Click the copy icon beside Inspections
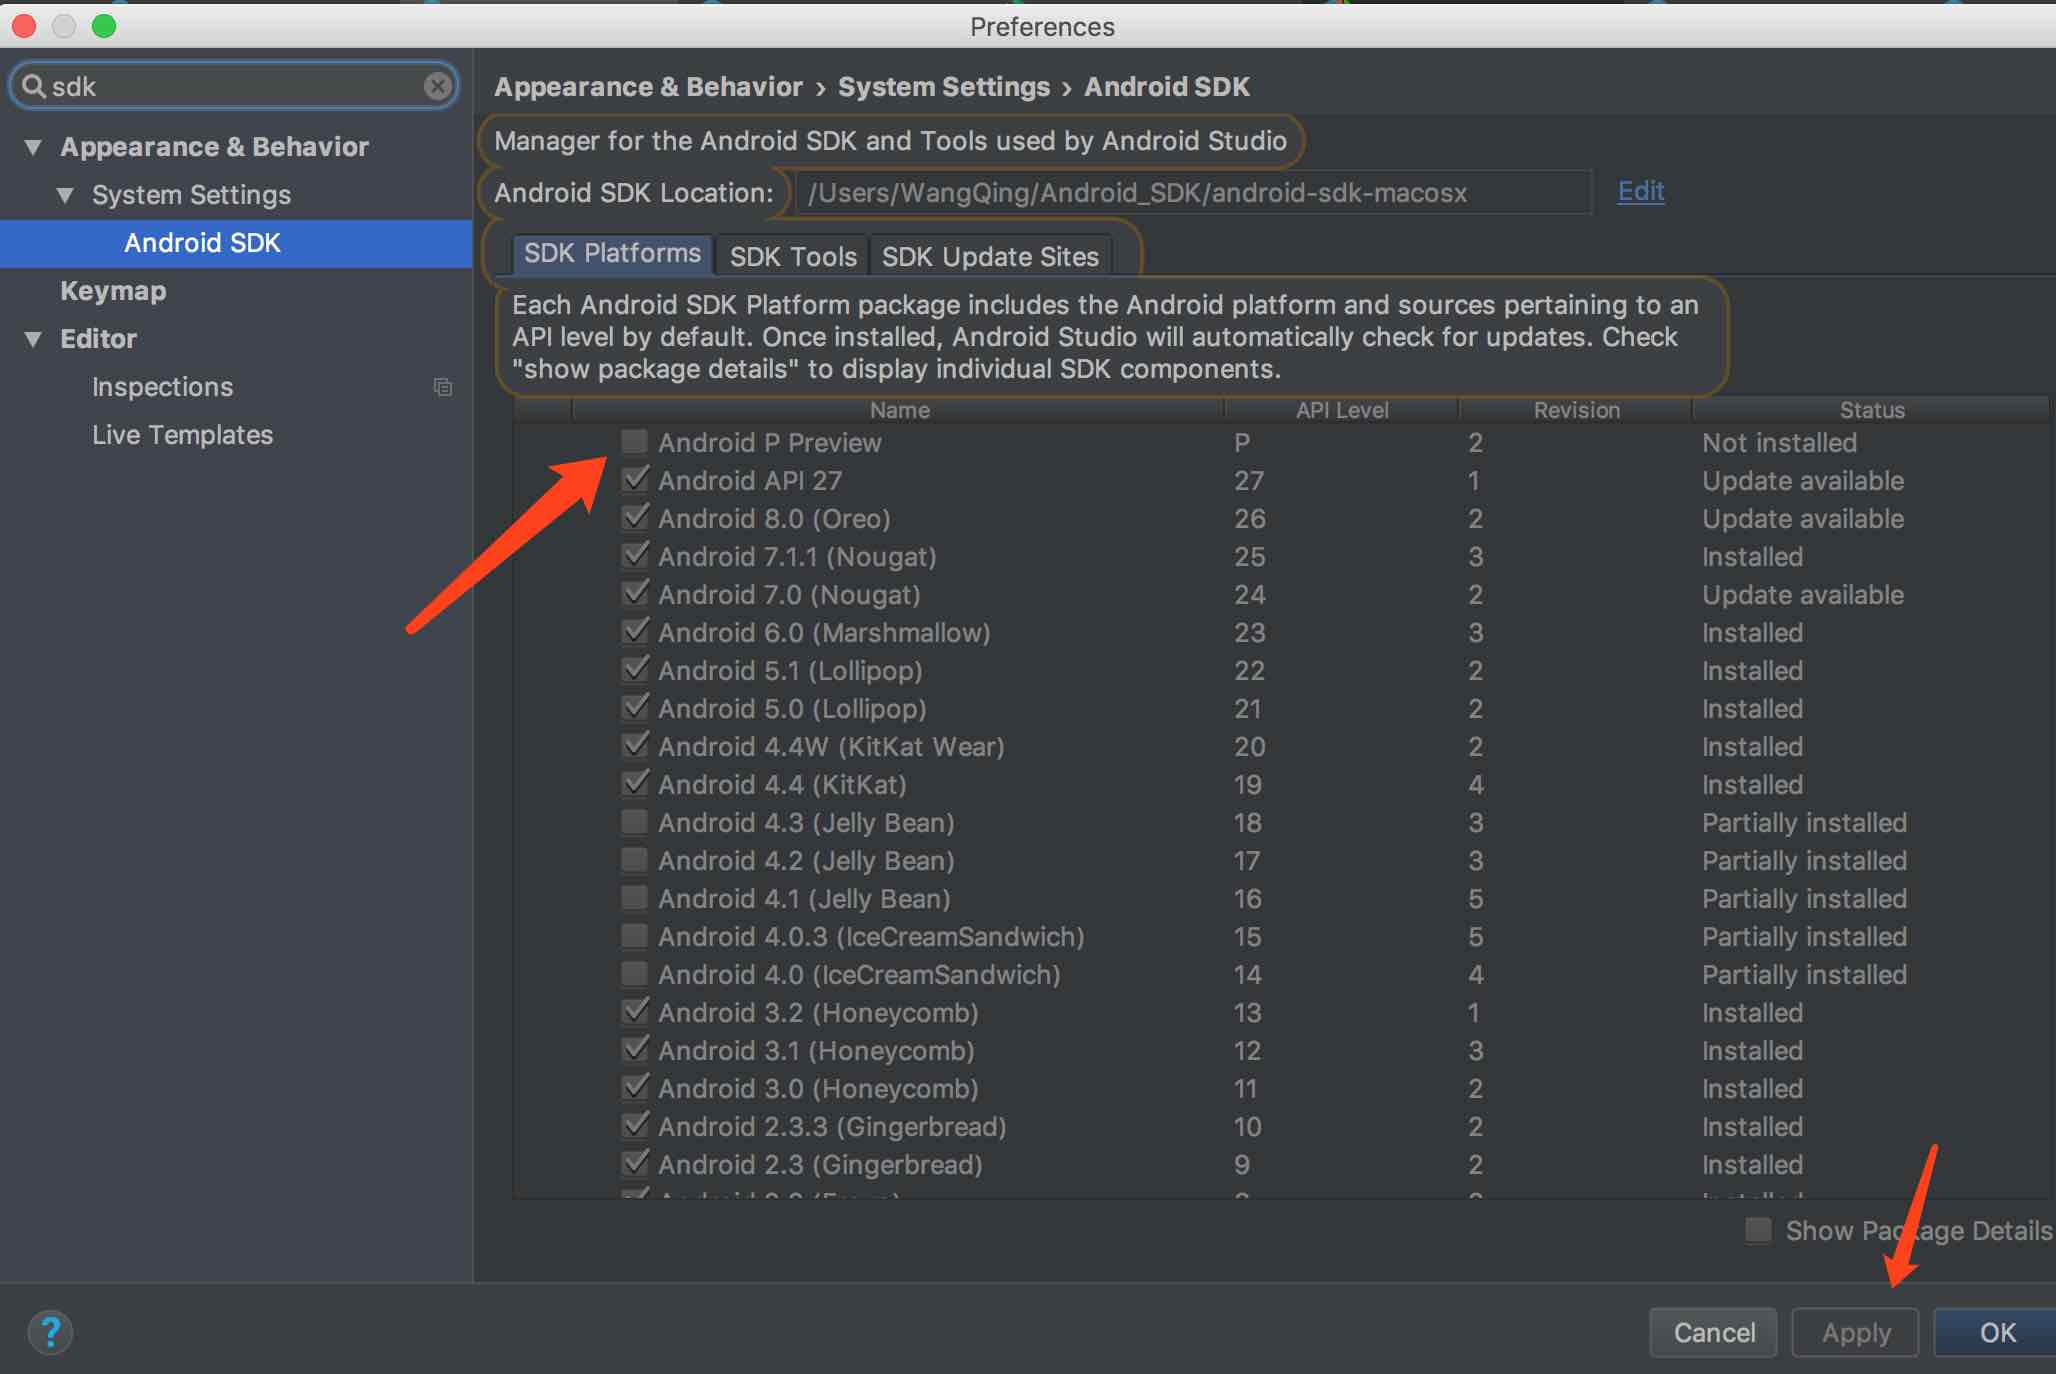This screenshot has width=2056, height=1374. (443, 387)
